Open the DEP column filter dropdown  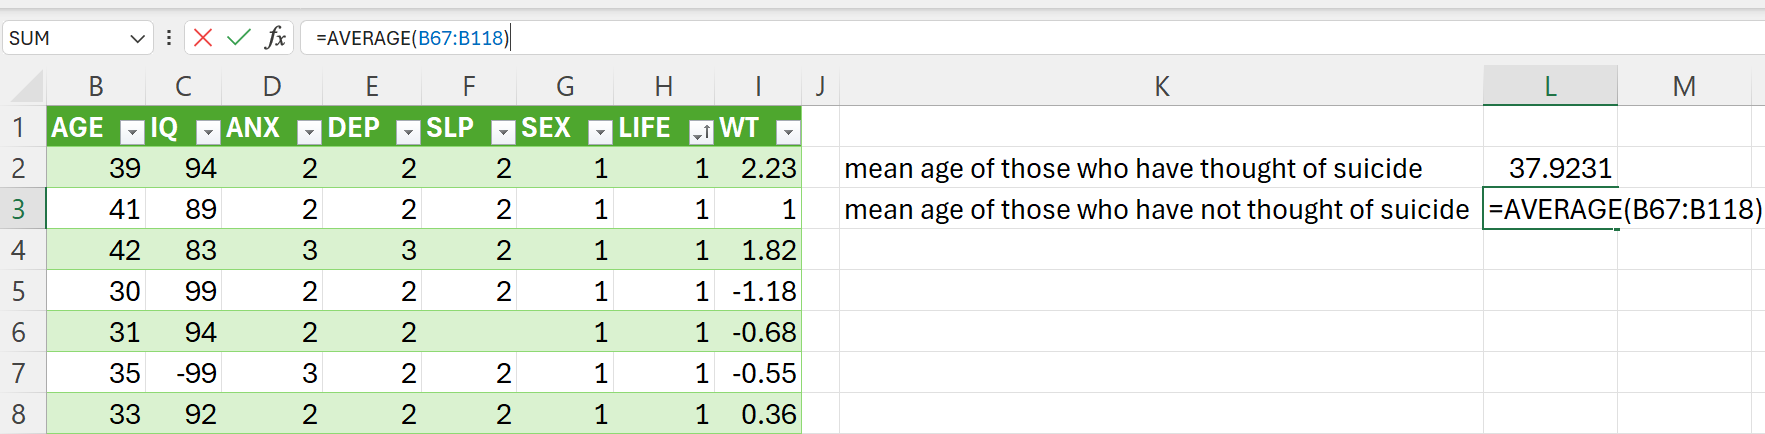point(407,131)
